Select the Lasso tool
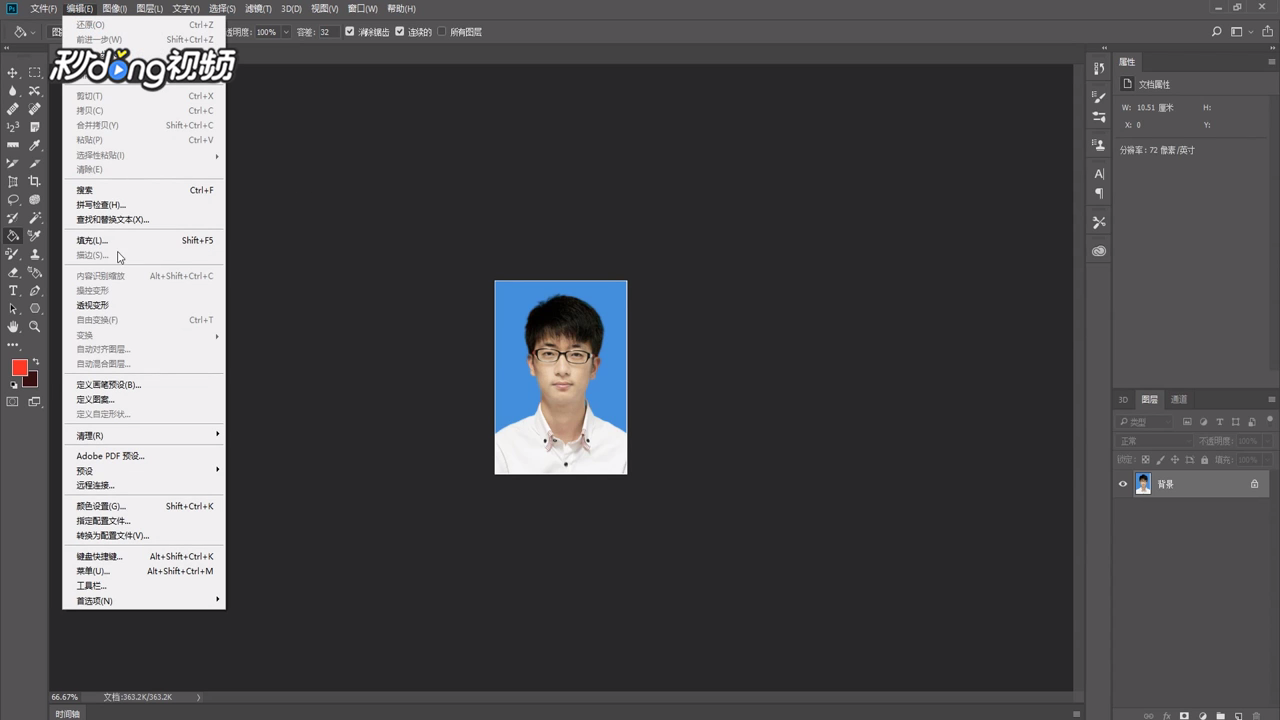Screen dimensions: 1280x720 [12, 200]
